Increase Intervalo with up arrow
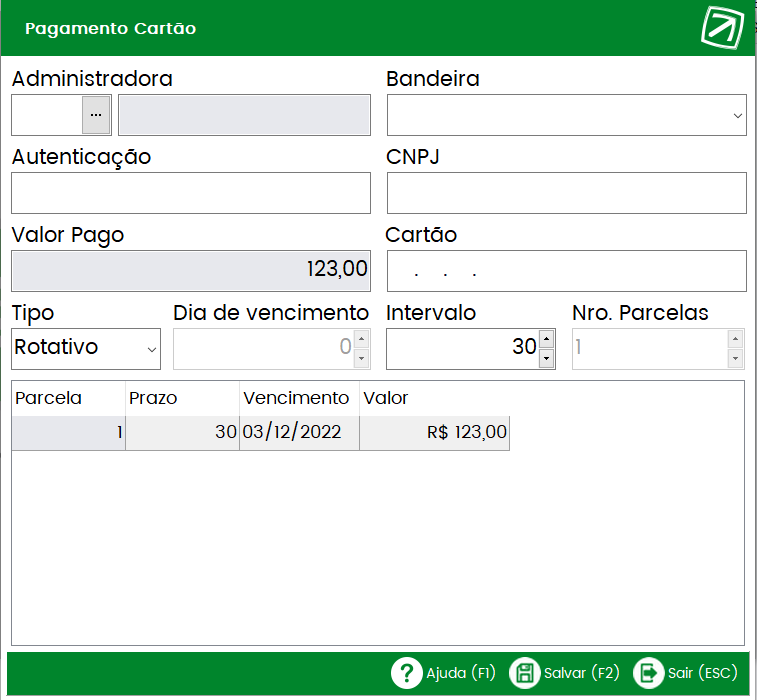 pos(546,339)
